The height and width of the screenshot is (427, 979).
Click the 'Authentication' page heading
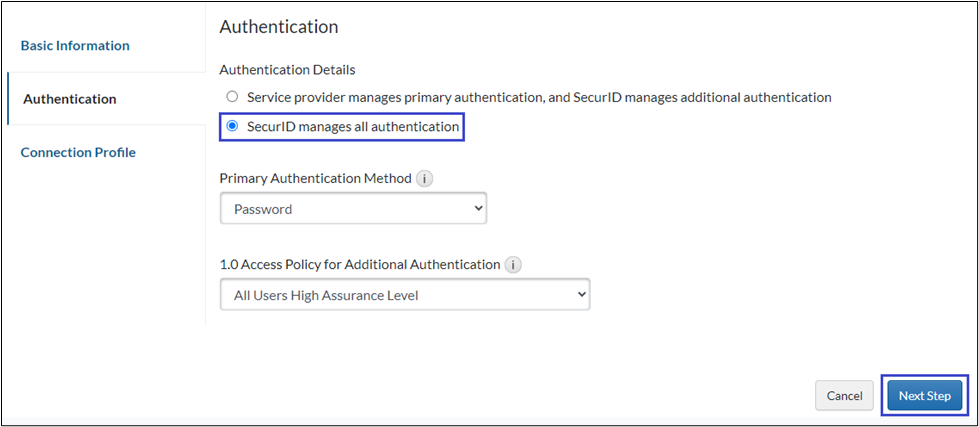pyautogui.click(x=278, y=26)
